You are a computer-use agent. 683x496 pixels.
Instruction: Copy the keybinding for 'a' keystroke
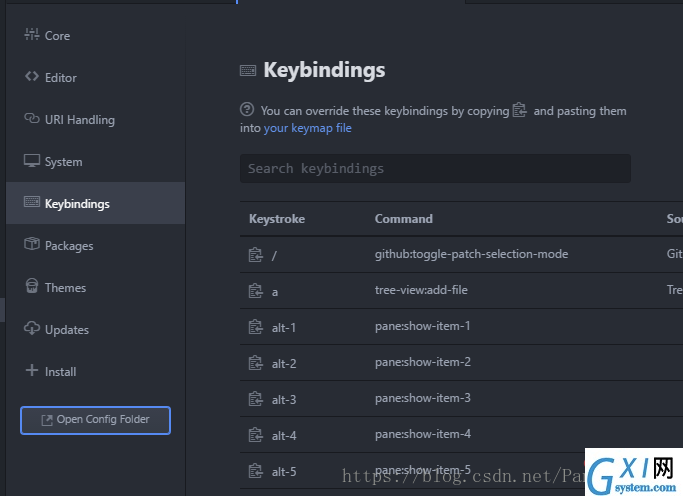pos(256,291)
